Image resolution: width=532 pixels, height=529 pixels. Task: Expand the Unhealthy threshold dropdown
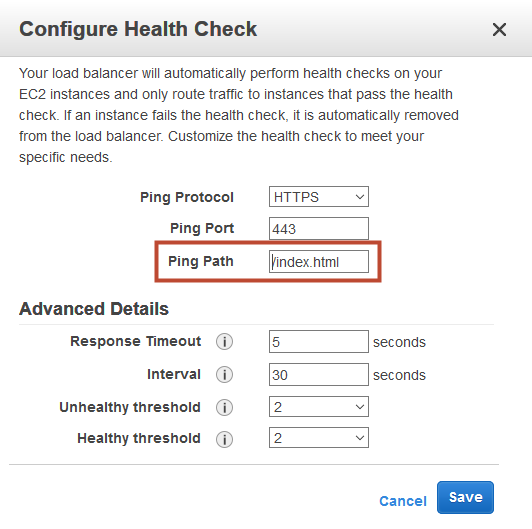coord(319,407)
